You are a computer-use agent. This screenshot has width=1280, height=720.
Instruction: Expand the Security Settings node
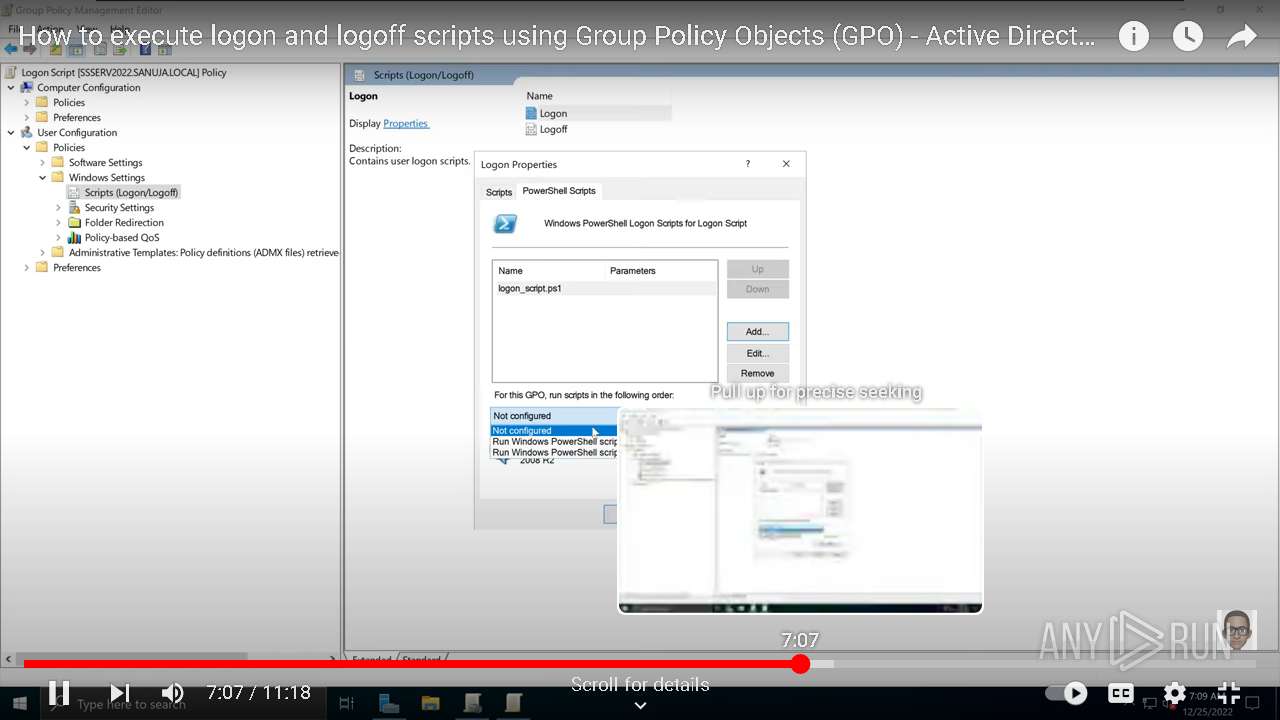[x=59, y=207]
